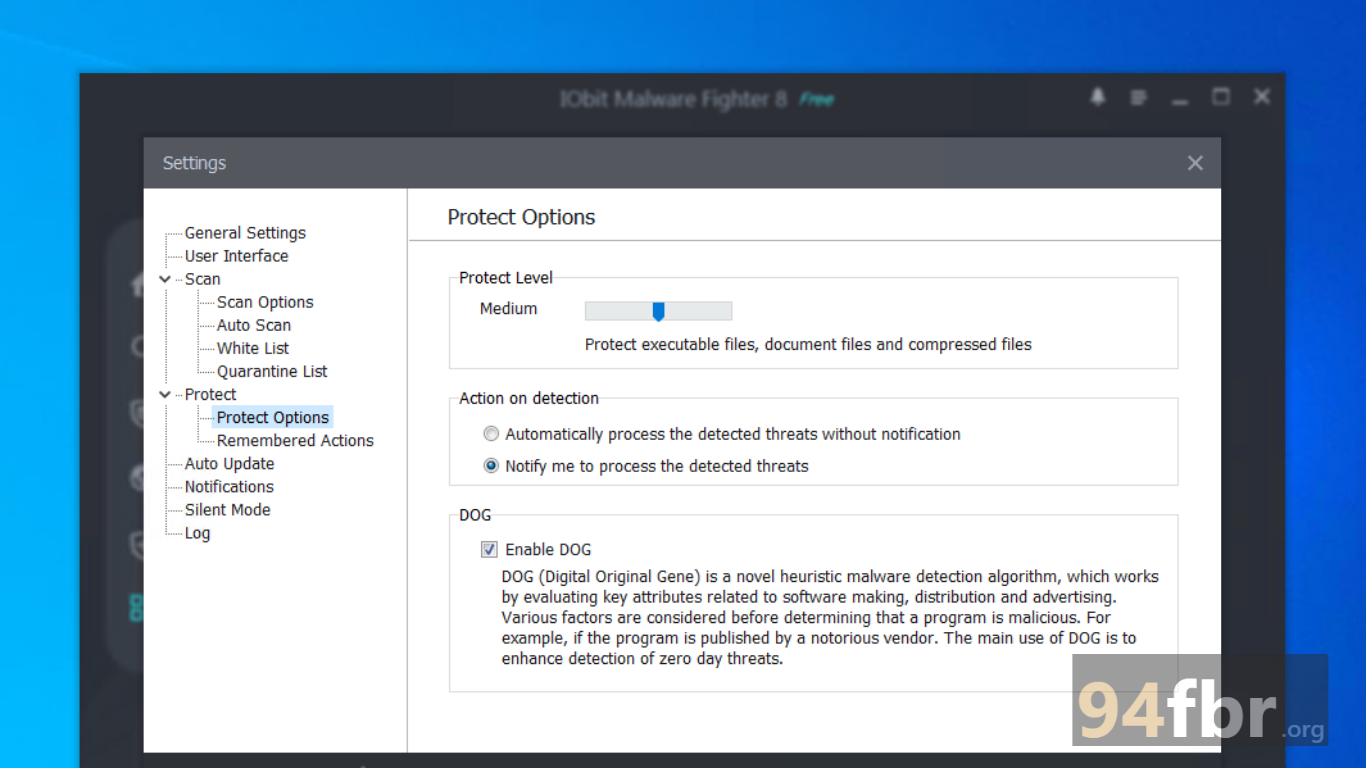Open Auto Scan settings
This screenshot has height=768, width=1366.
[x=254, y=325]
